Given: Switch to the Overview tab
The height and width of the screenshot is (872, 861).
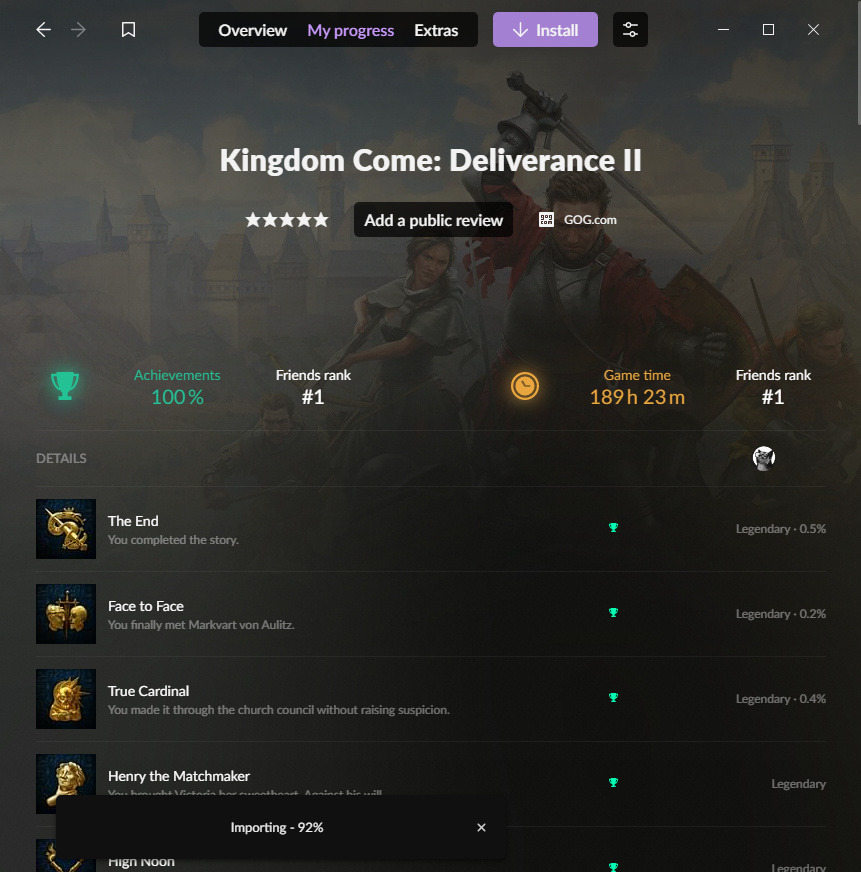Looking at the screenshot, I should point(253,30).
